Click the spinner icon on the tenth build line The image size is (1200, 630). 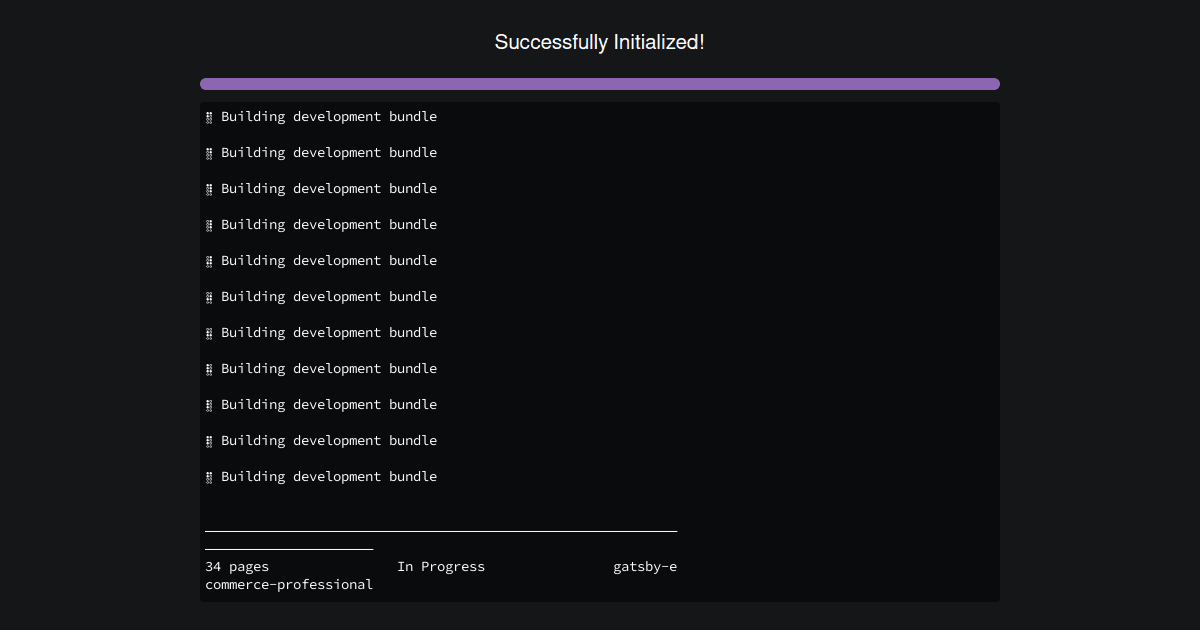click(x=209, y=441)
